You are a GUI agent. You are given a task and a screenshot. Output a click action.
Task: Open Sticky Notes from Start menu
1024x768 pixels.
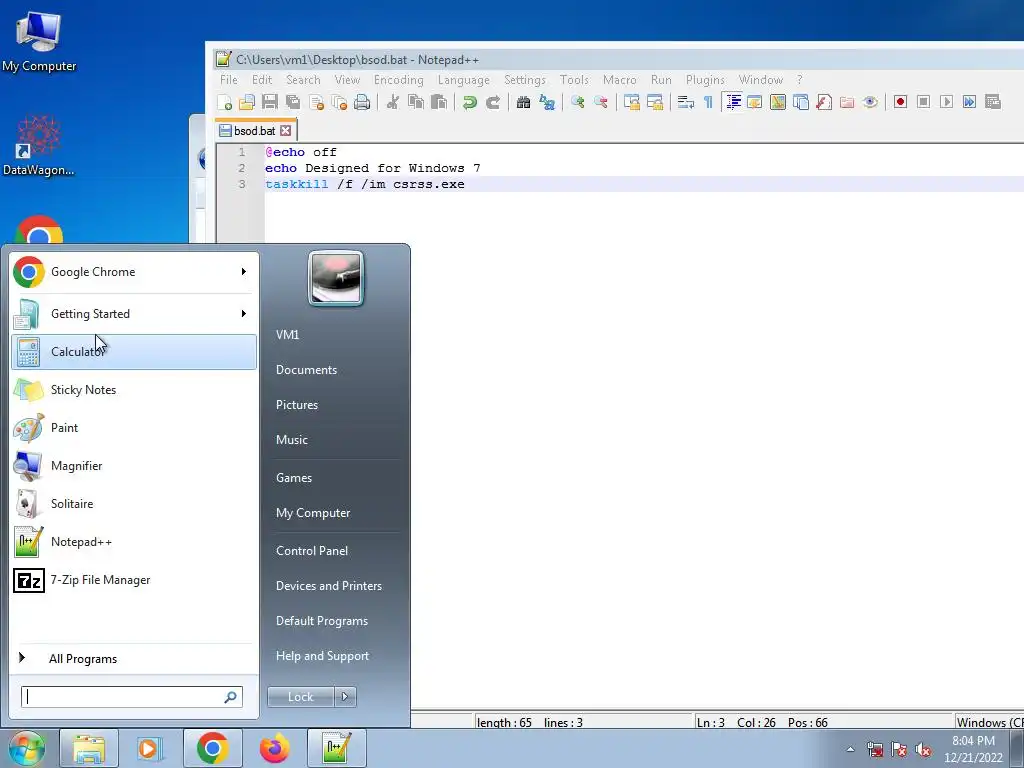pos(134,390)
